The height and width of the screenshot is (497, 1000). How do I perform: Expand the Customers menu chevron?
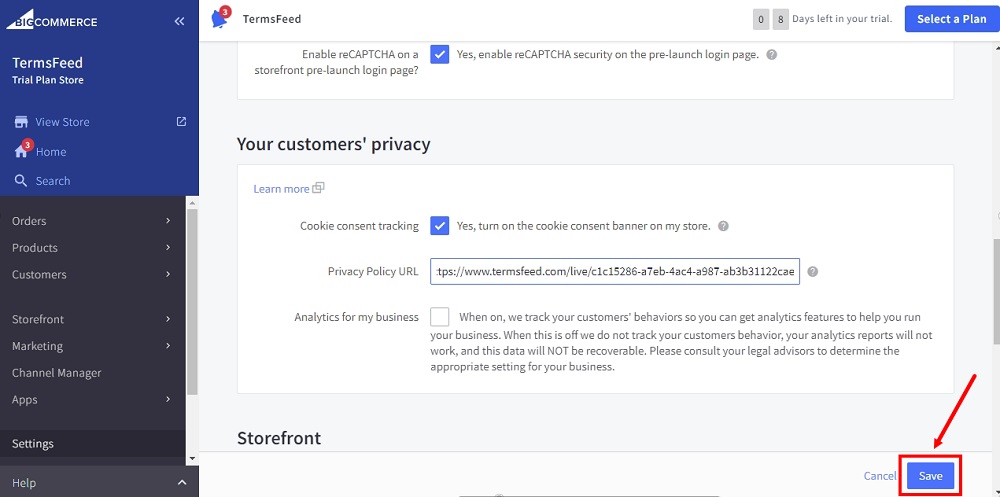[168, 274]
